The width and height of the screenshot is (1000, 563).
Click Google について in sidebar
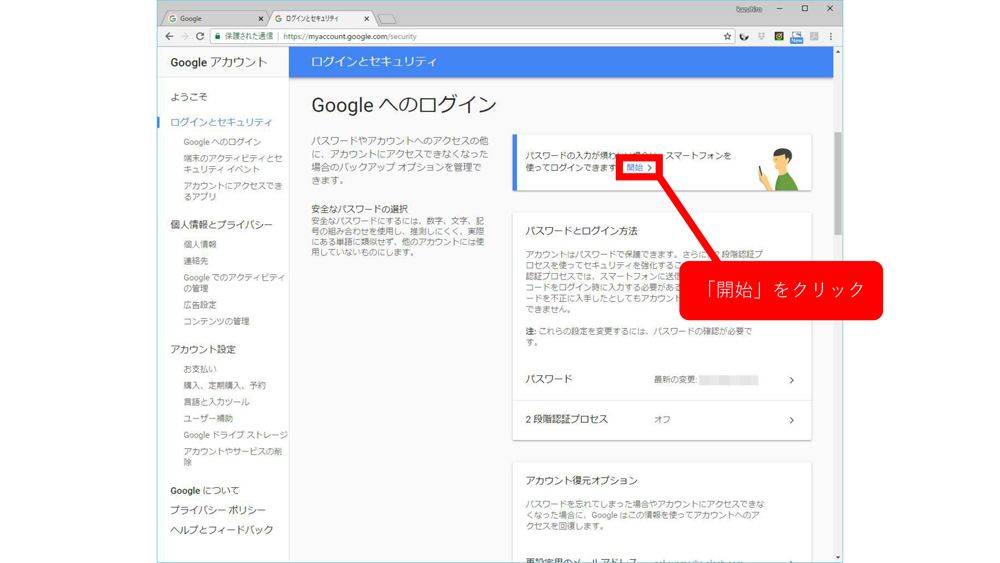[205, 490]
